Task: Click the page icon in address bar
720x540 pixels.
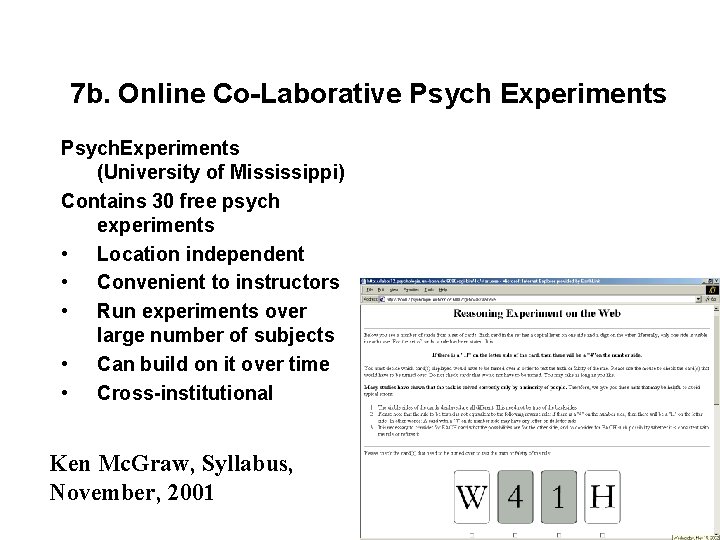Action: pos(382,299)
